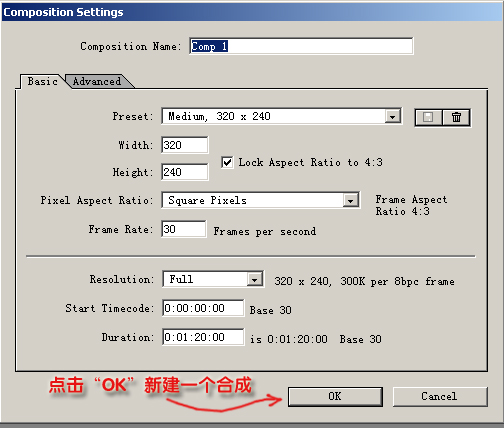Click inside the Width field showing 320
This screenshot has width=504, height=428.
tap(185, 145)
